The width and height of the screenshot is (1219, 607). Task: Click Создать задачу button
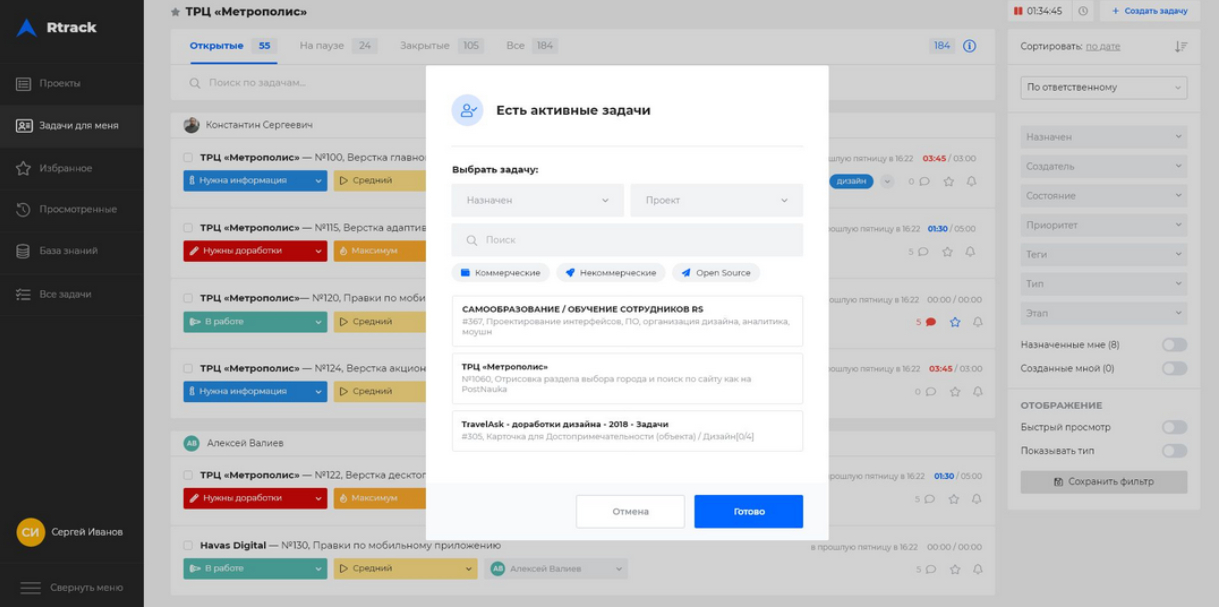coord(1150,11)
